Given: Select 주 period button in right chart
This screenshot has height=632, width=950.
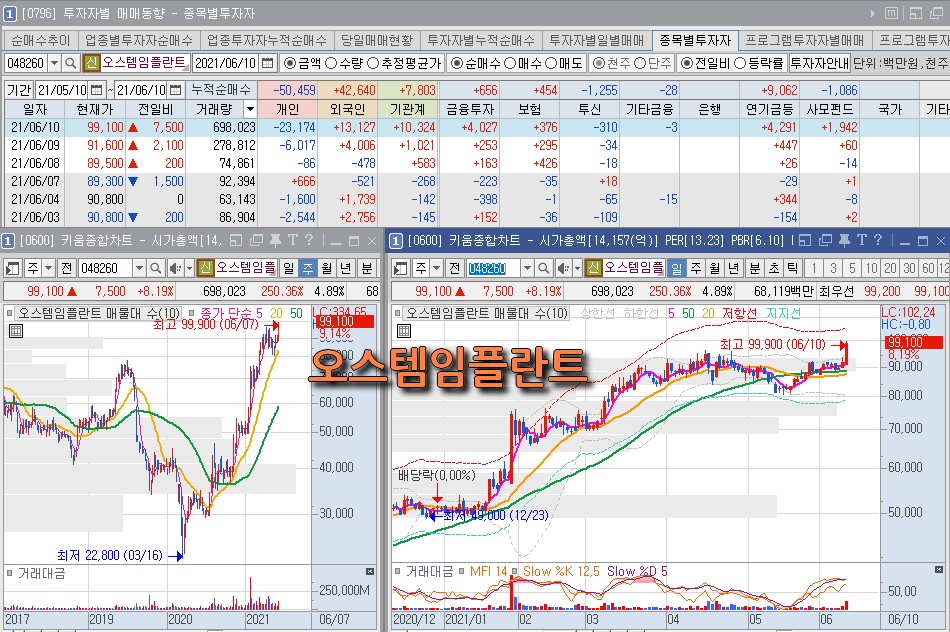Looking at the screenshot, I should click(696, 268).
